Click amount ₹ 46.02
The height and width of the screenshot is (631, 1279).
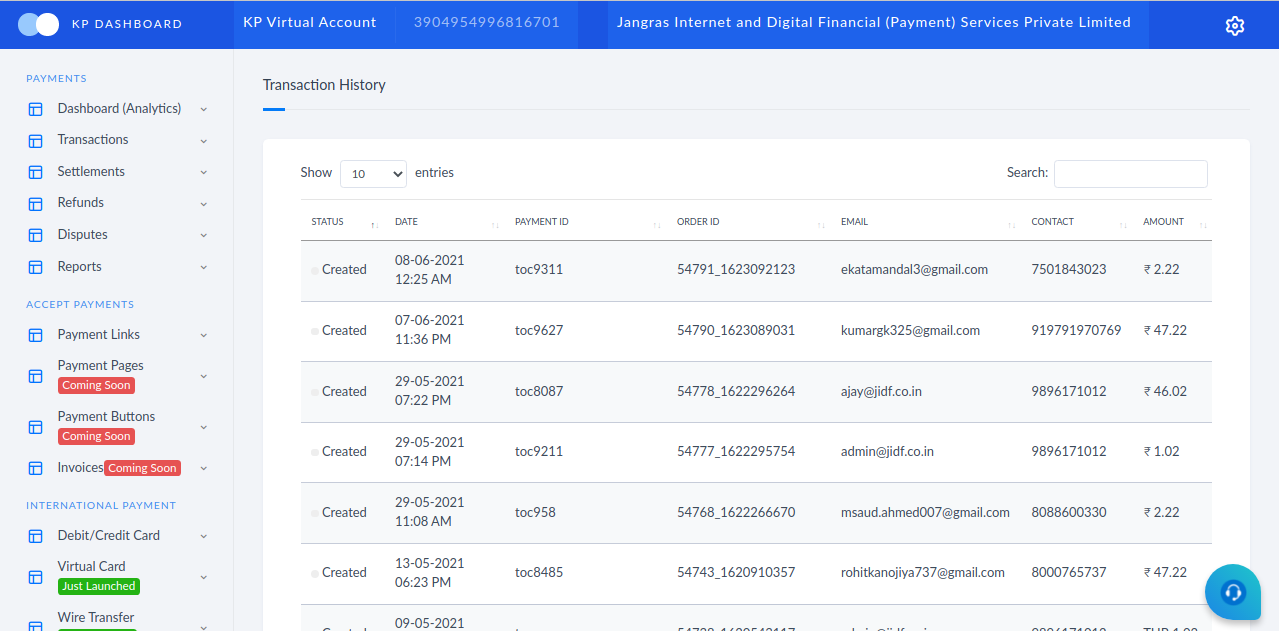[x=1165, y=391]
